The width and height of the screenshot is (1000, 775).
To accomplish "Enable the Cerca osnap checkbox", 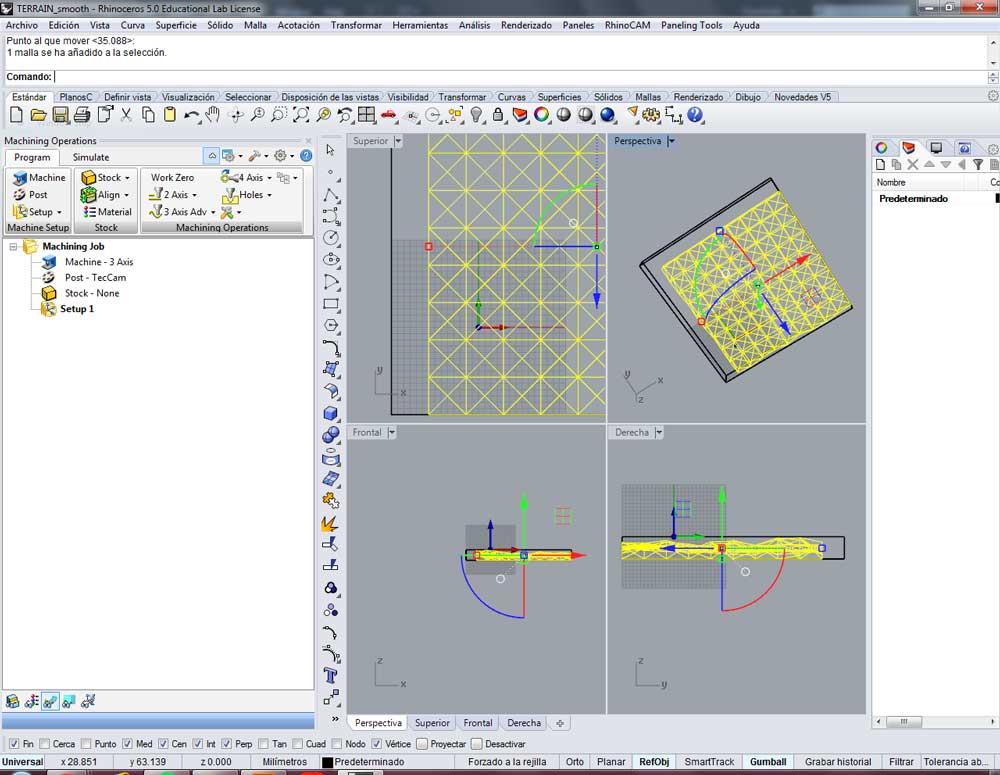I will (45, 744).
